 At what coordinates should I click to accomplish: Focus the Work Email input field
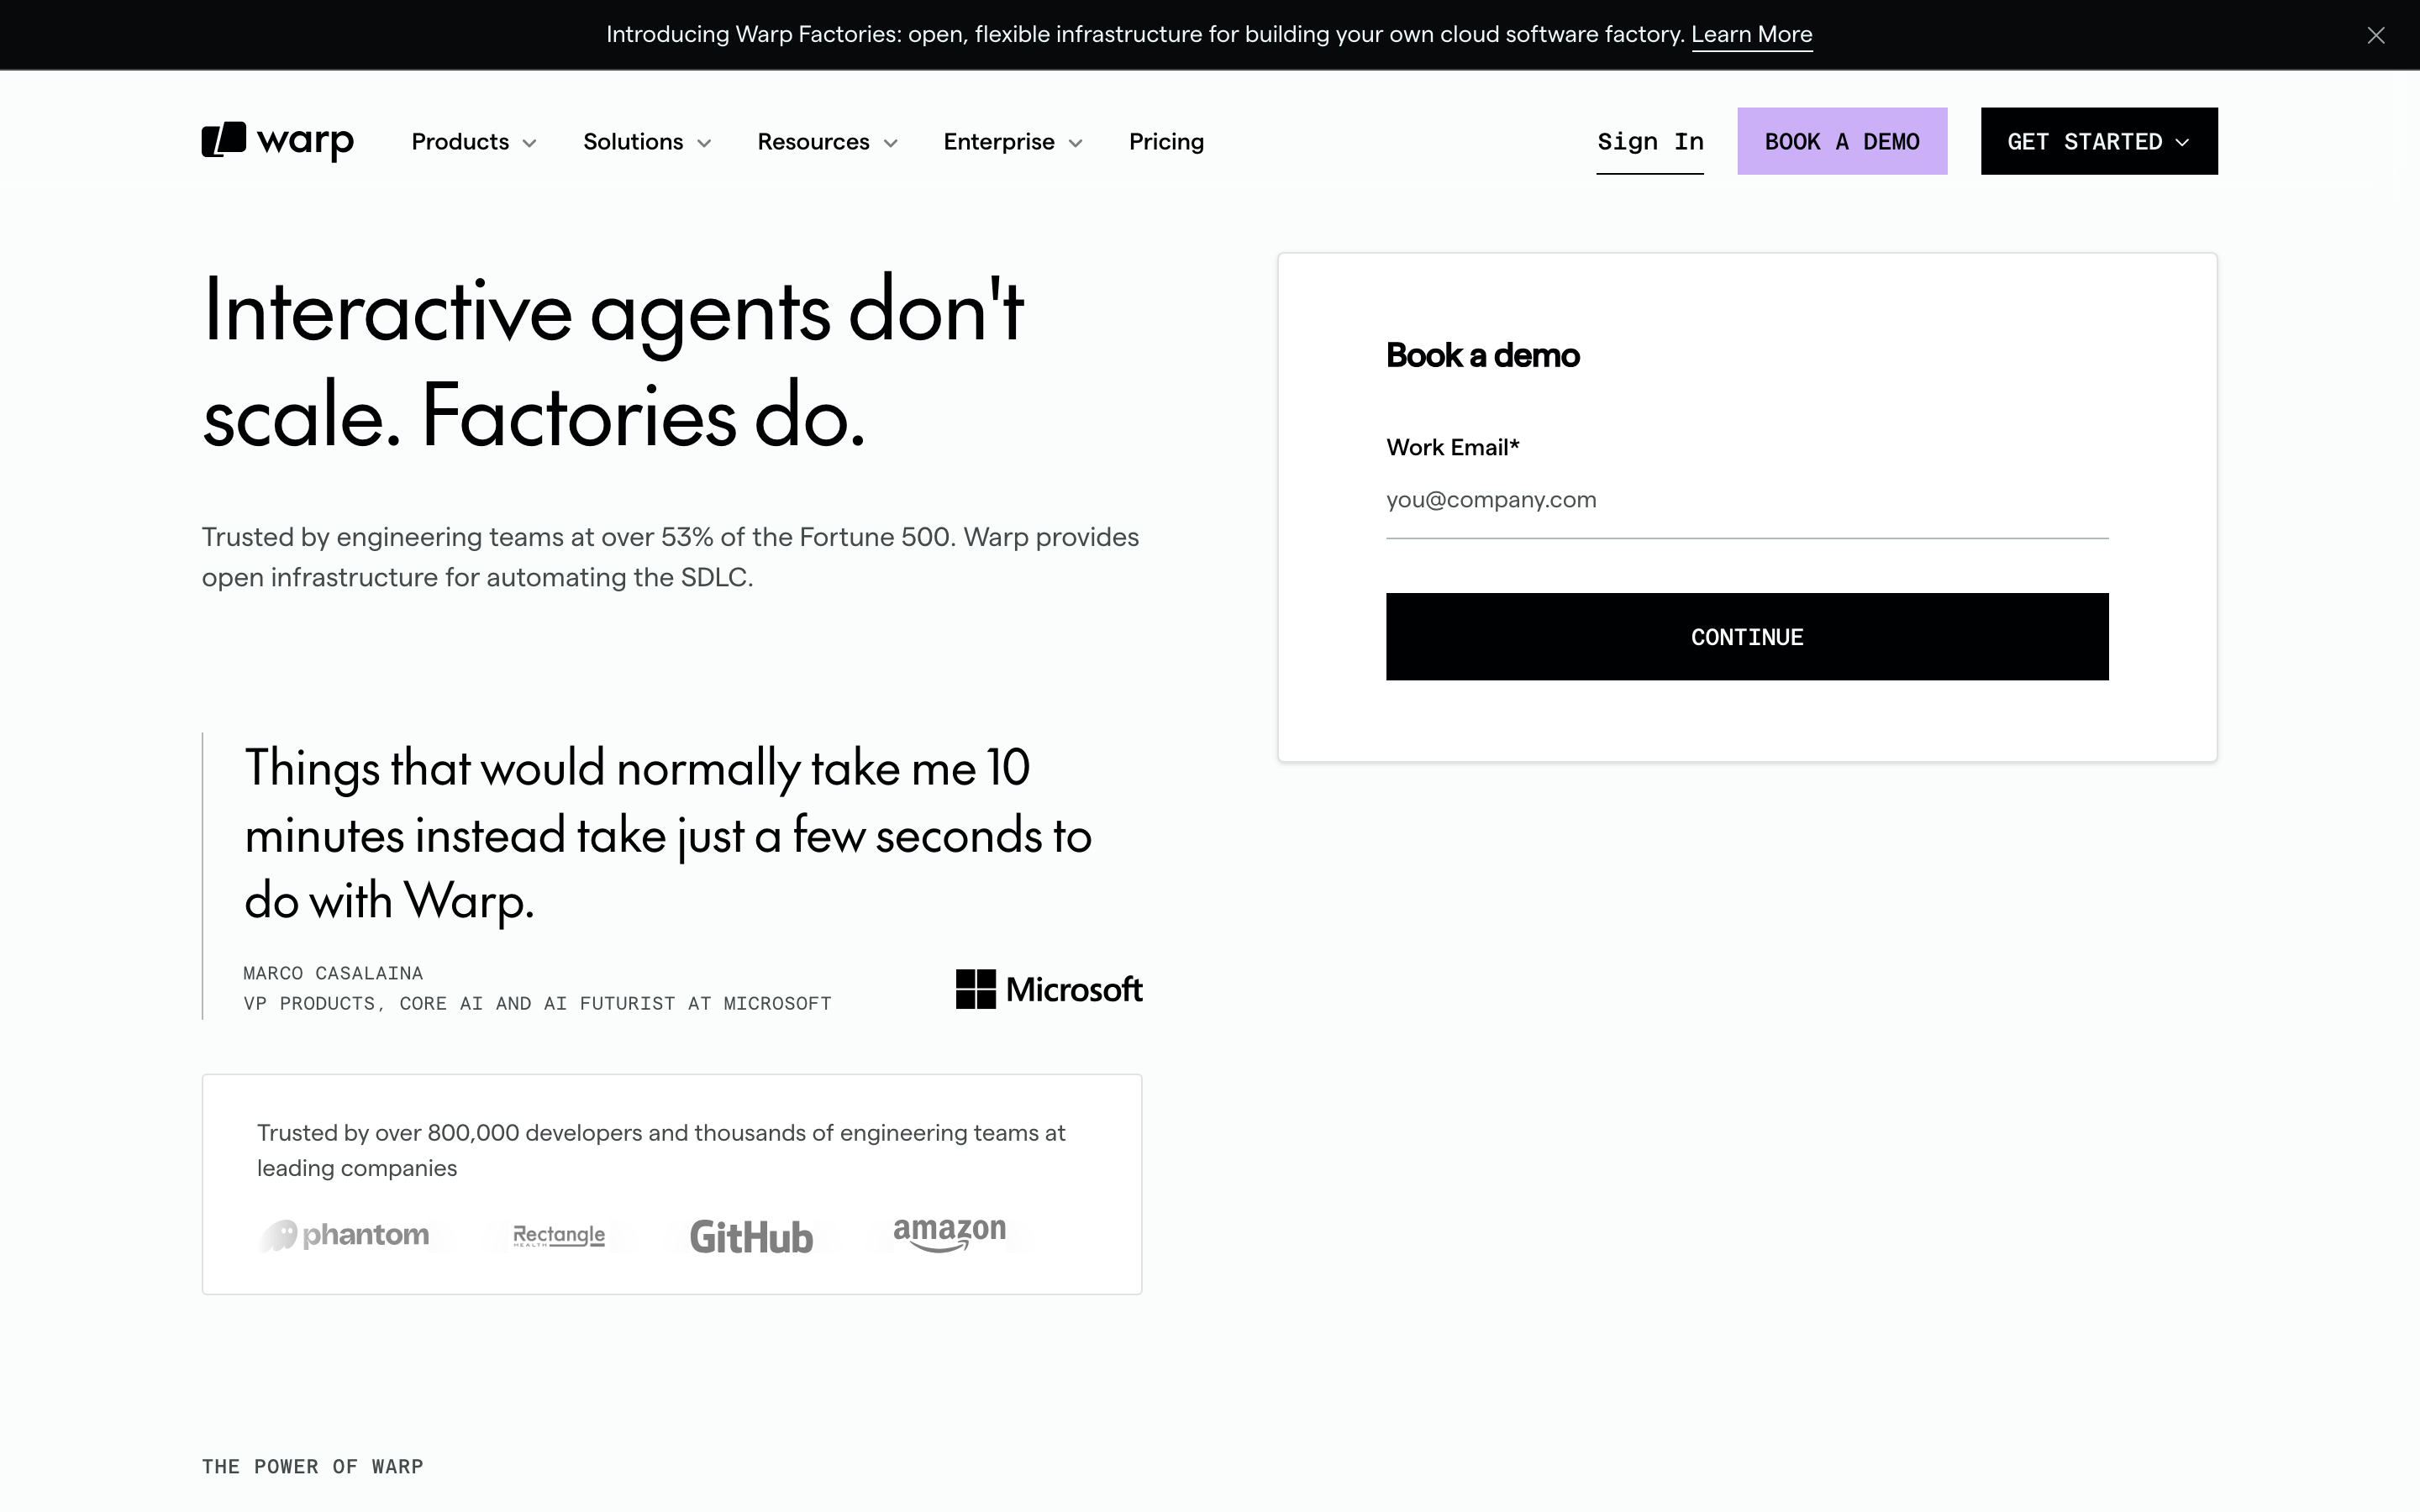[1747, 500]
